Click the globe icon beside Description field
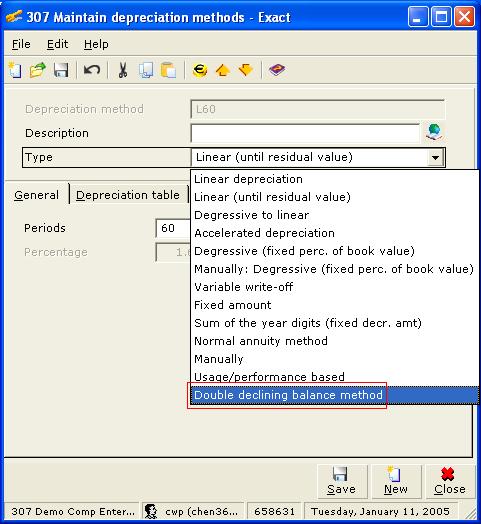Viewport: 481px width, 524px height. click(434, 132)
